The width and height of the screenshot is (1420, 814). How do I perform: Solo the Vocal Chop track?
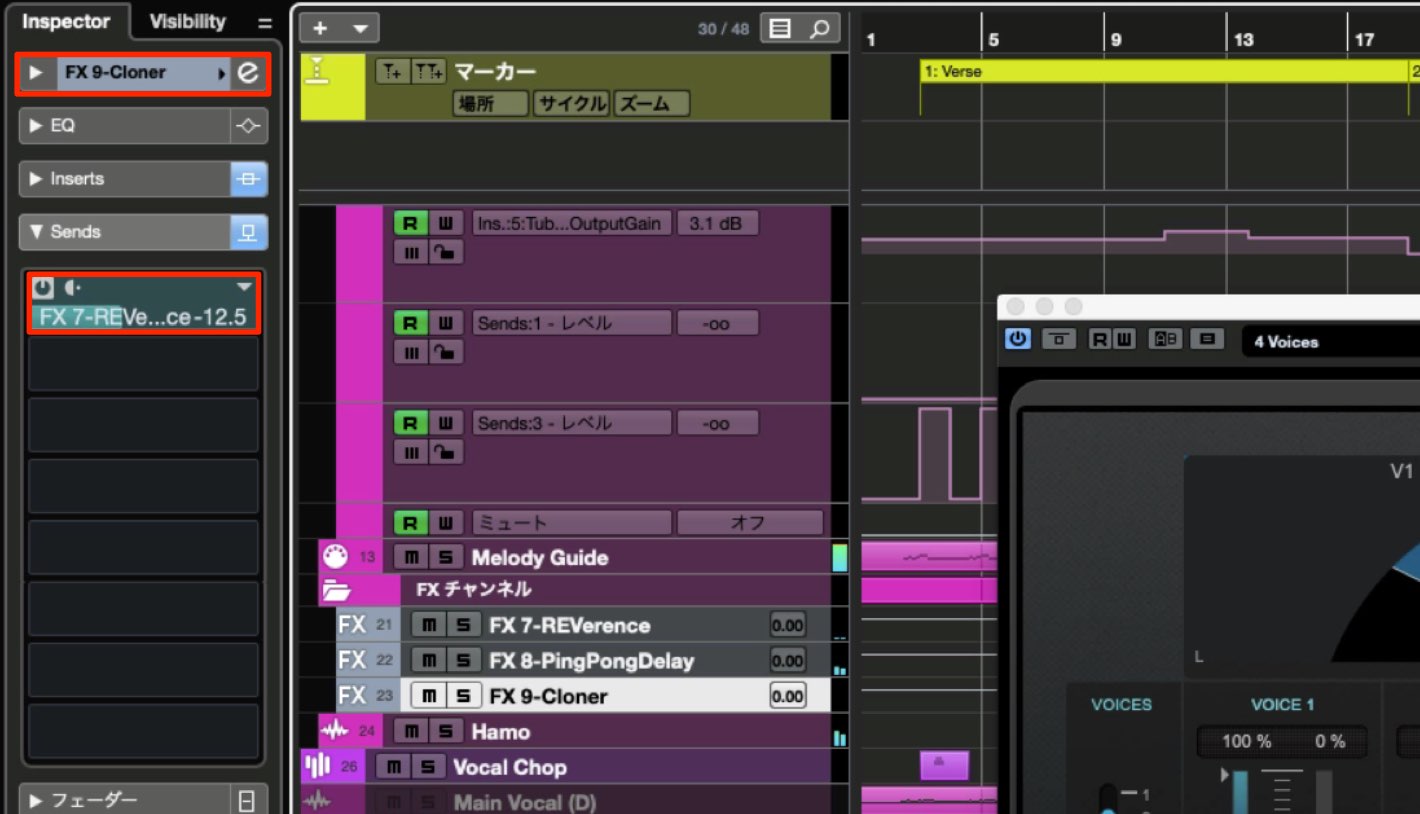pyautogui.click(x=428, y=767)
